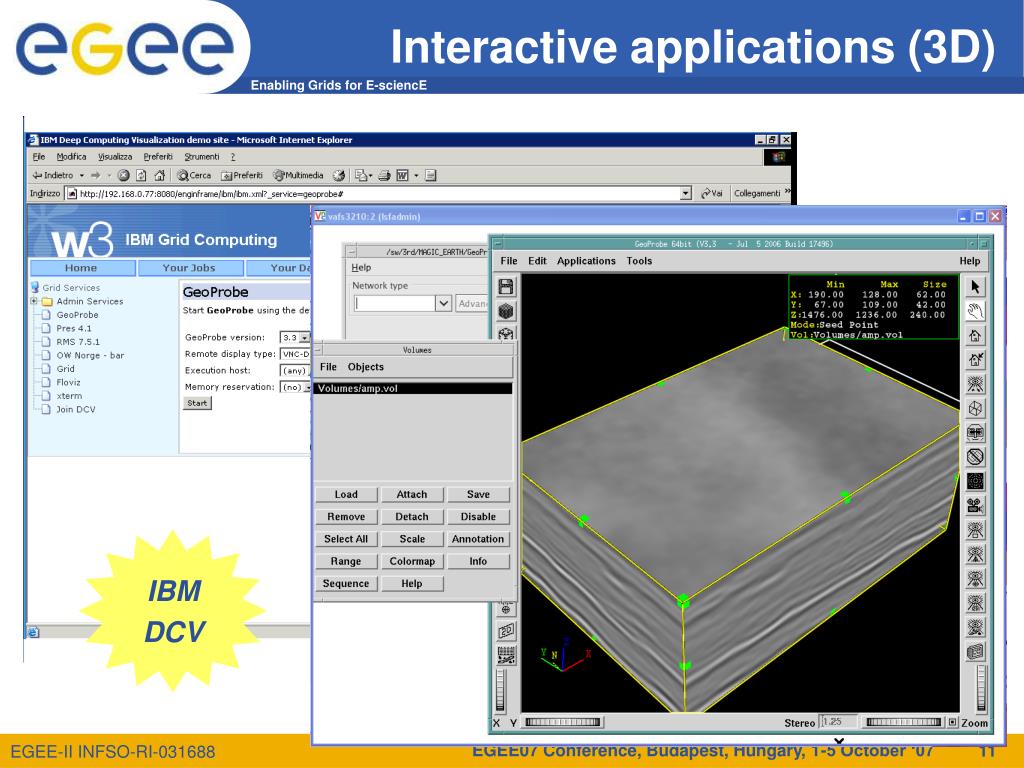
Task: Click the Word edit icon in IE toolbar
Action: pyautogui.click(x=402, y=175)
